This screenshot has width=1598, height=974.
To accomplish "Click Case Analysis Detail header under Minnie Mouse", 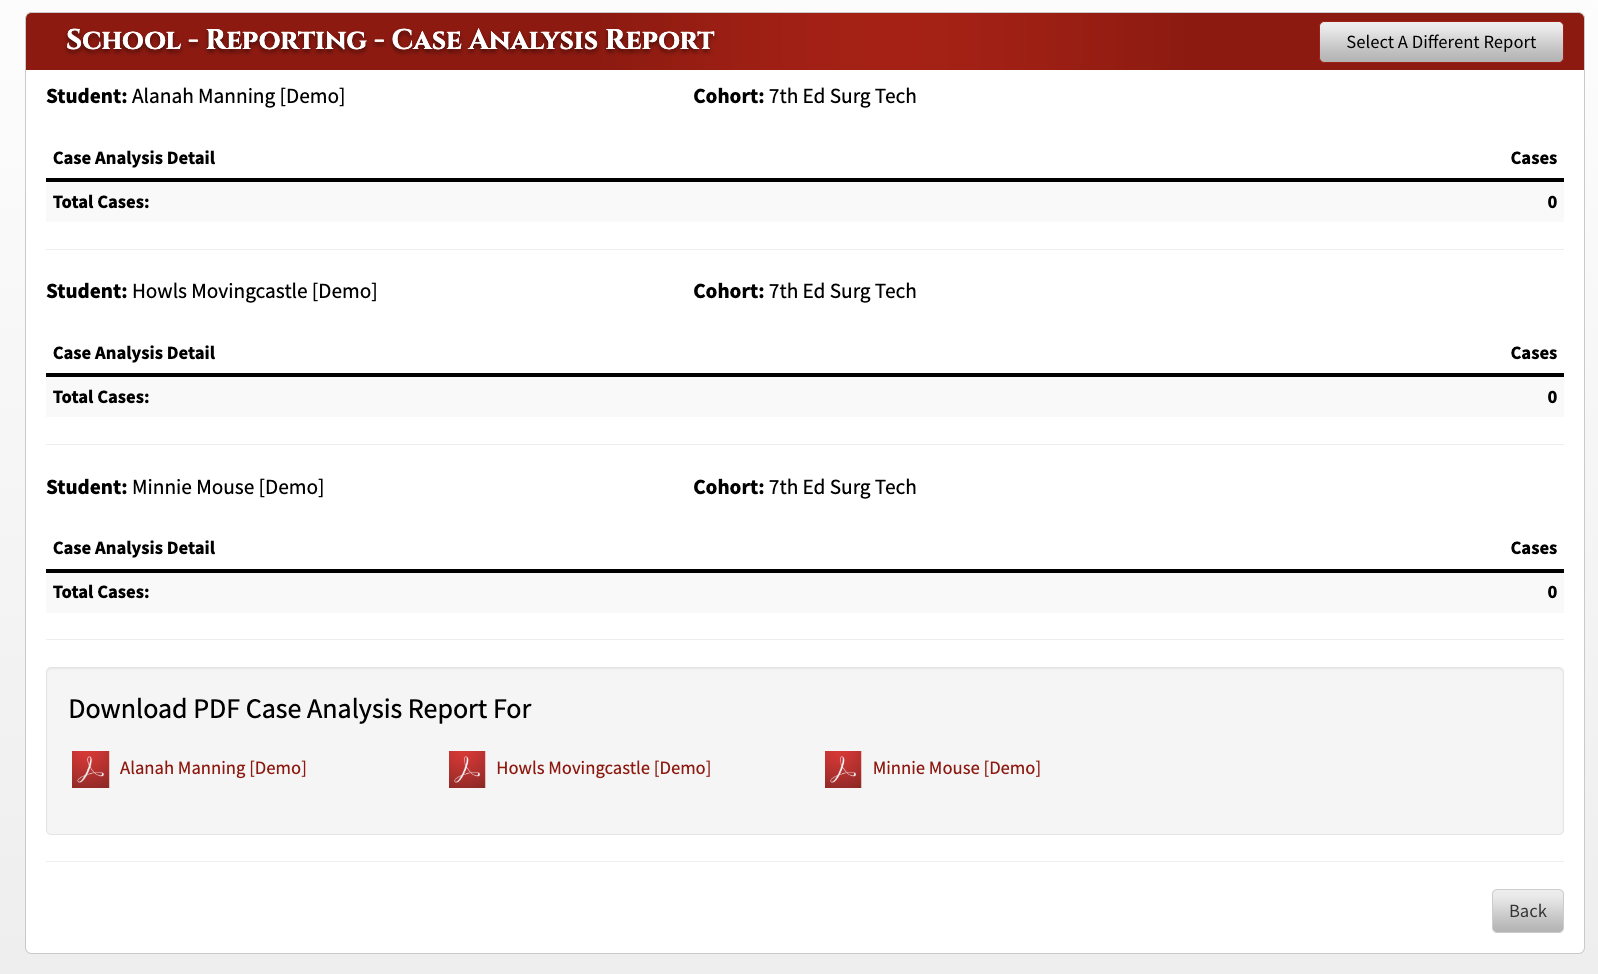I will point(134,548).
